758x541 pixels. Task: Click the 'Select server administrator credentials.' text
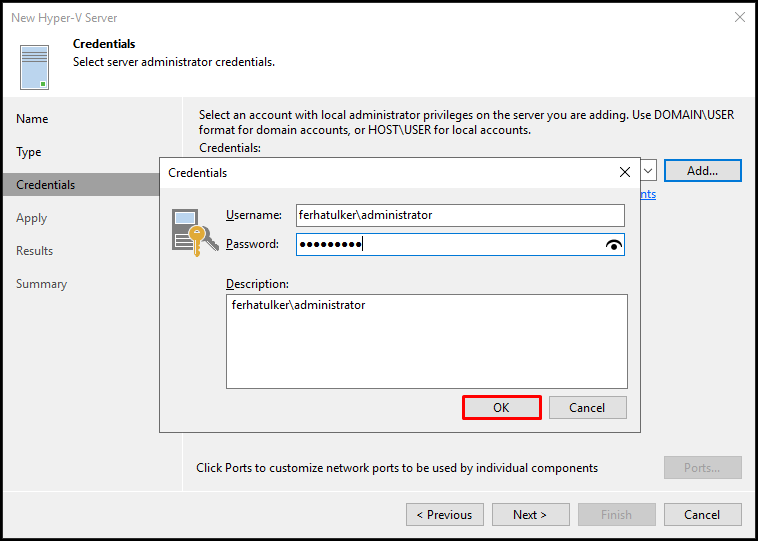click(x=174, y=62)
